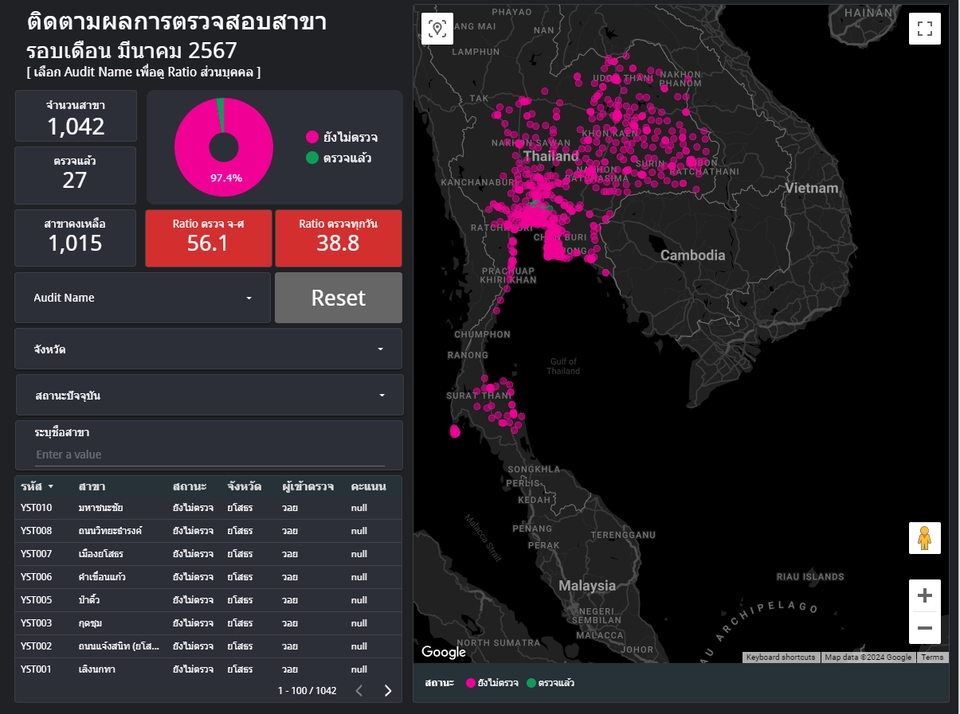Click the ผู้เข้าตรวจ column header
The image size is (960, 714).
(308, 487)
